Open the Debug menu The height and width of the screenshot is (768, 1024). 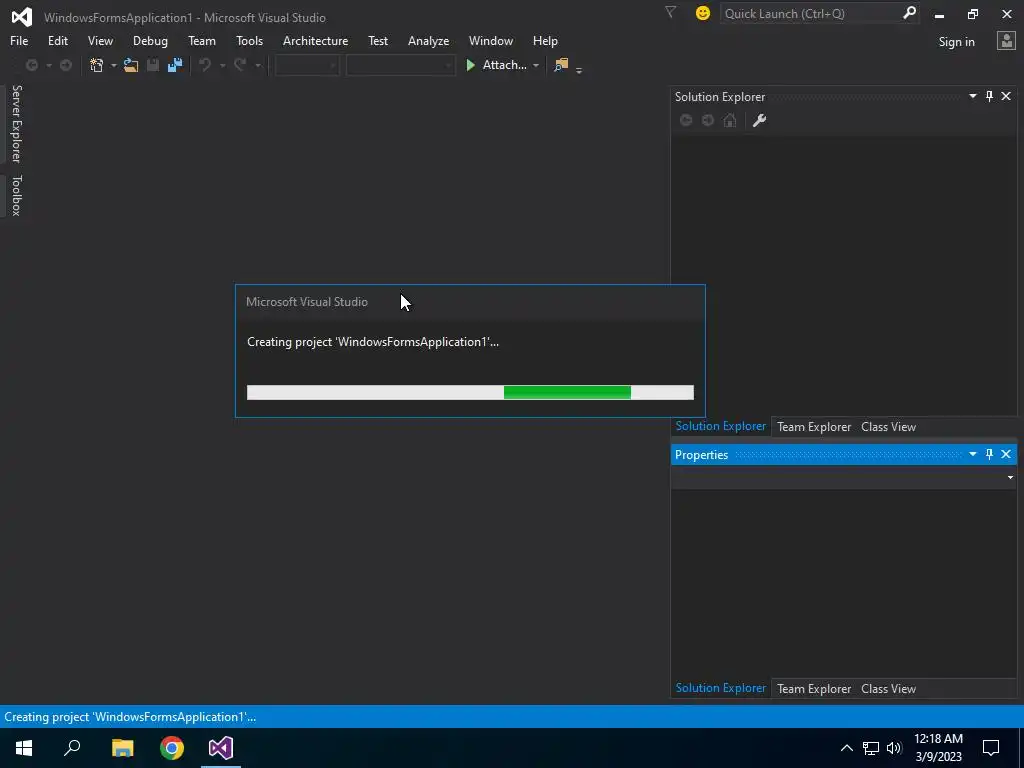pos(150,40)
